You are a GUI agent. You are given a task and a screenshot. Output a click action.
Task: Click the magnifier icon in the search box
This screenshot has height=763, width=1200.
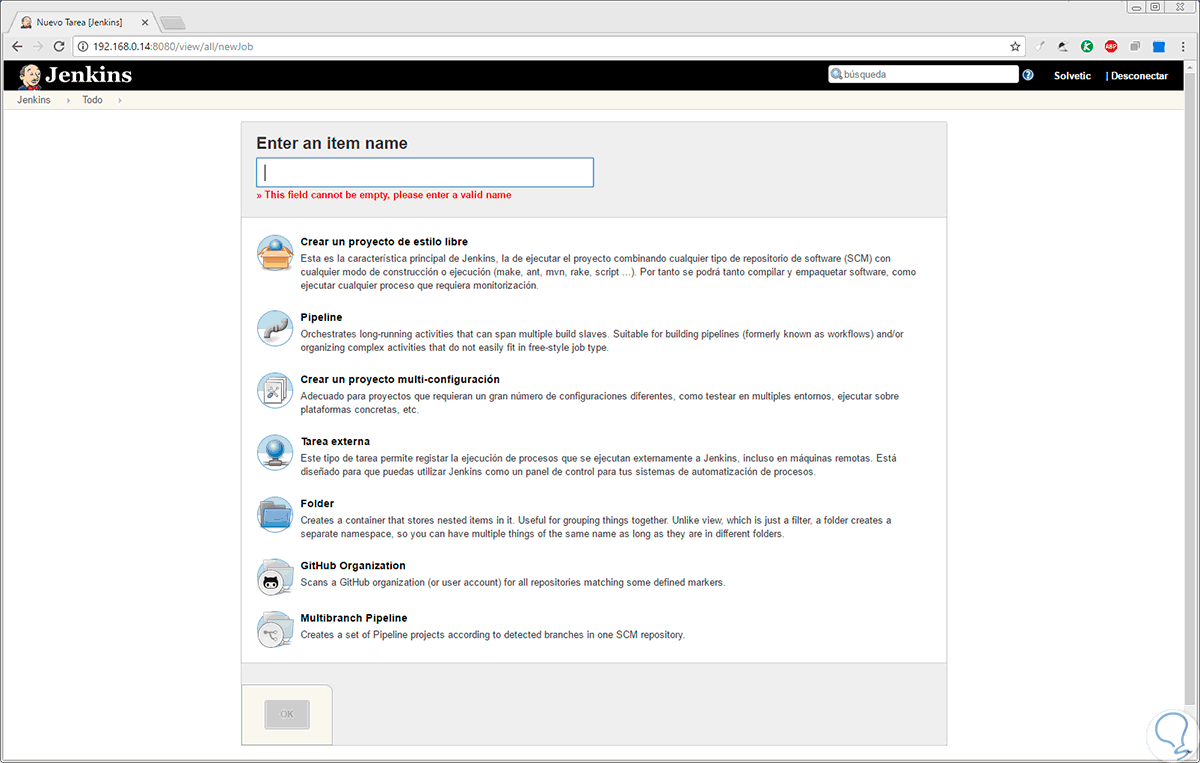tap(836, 74)
